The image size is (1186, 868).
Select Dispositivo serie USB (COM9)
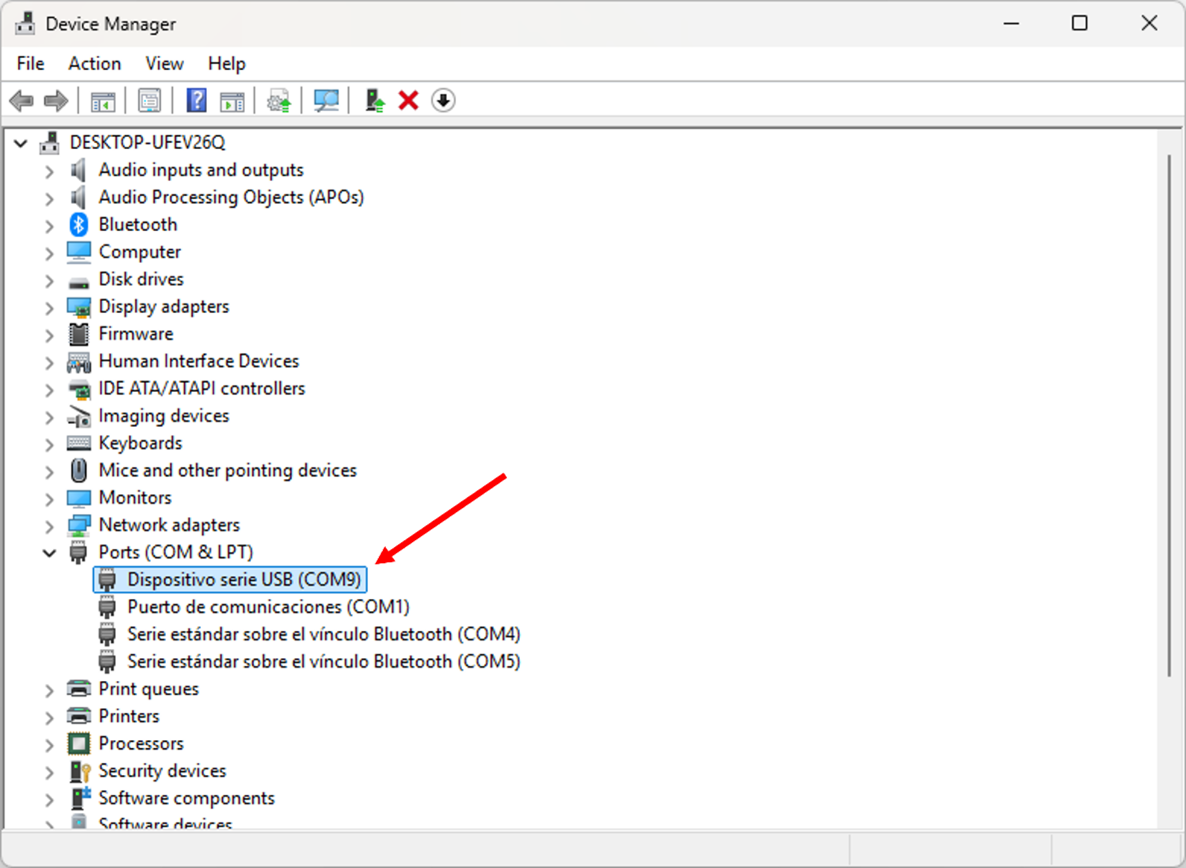coord(243,580)
